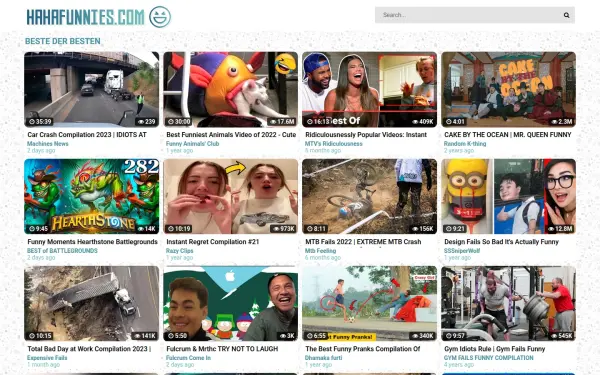Open the Design Fails video thumbnail

click(508, 197)
